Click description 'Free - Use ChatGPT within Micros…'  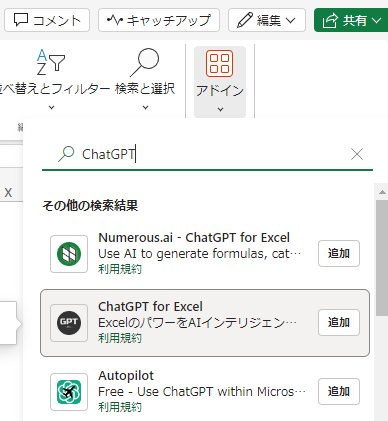(x=202, y=392)
